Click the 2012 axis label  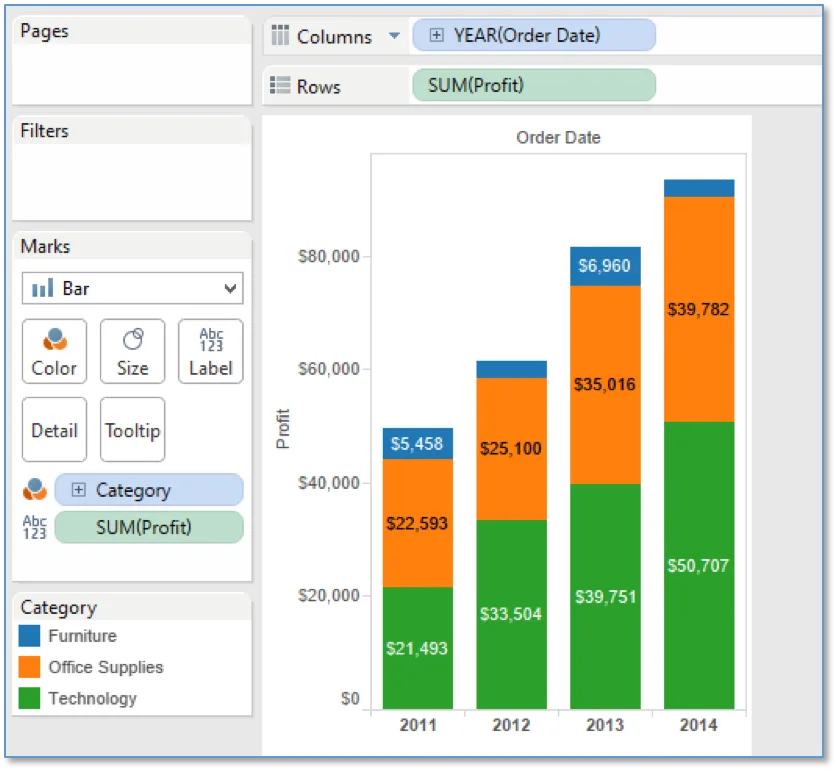pos(511,725)
